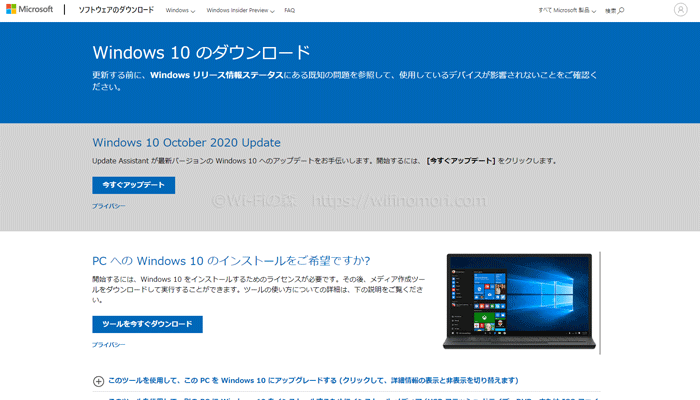Click the Windows 10 のダウンロード page title
Viewport: 700px width, 400px height.
coord(201,52)
